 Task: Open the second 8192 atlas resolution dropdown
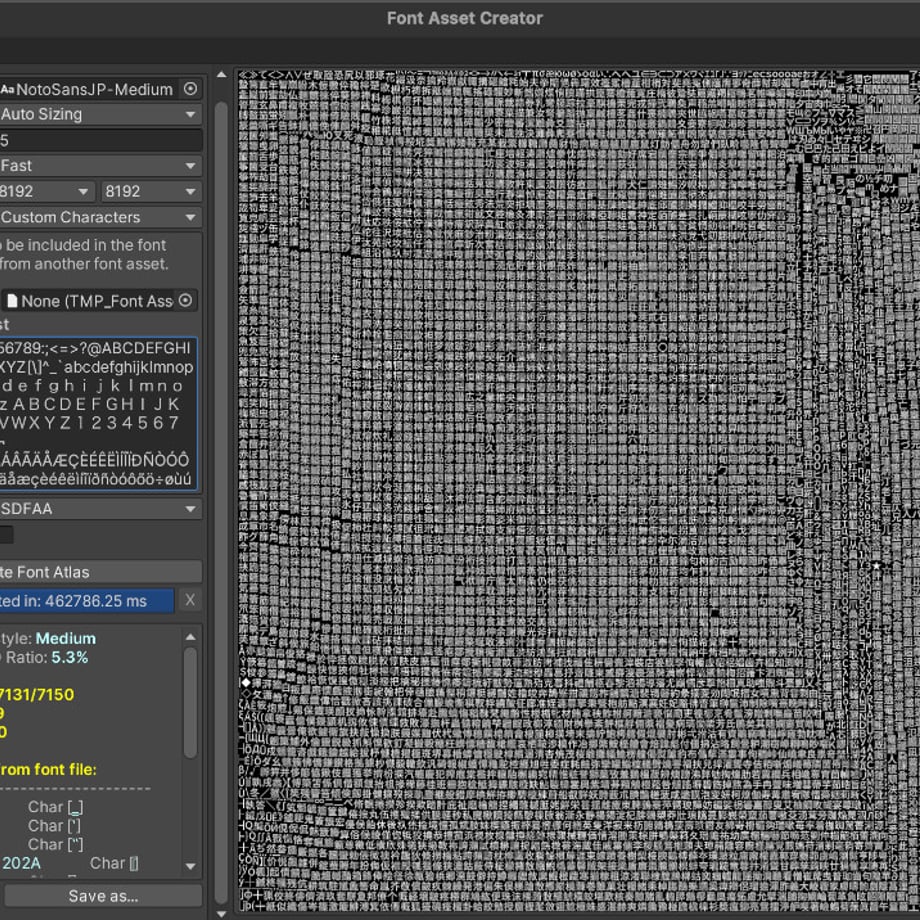point(151,192)
